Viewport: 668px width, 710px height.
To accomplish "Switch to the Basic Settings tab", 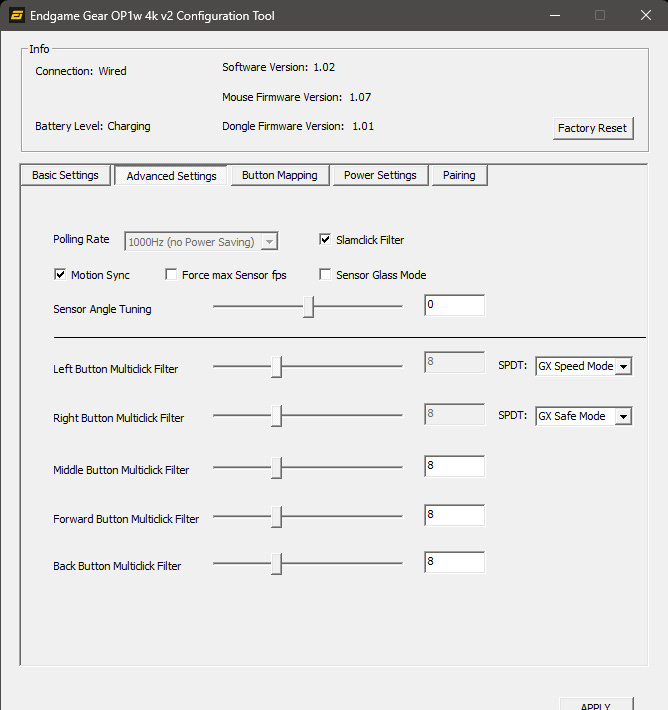I will tap(65, 175).
